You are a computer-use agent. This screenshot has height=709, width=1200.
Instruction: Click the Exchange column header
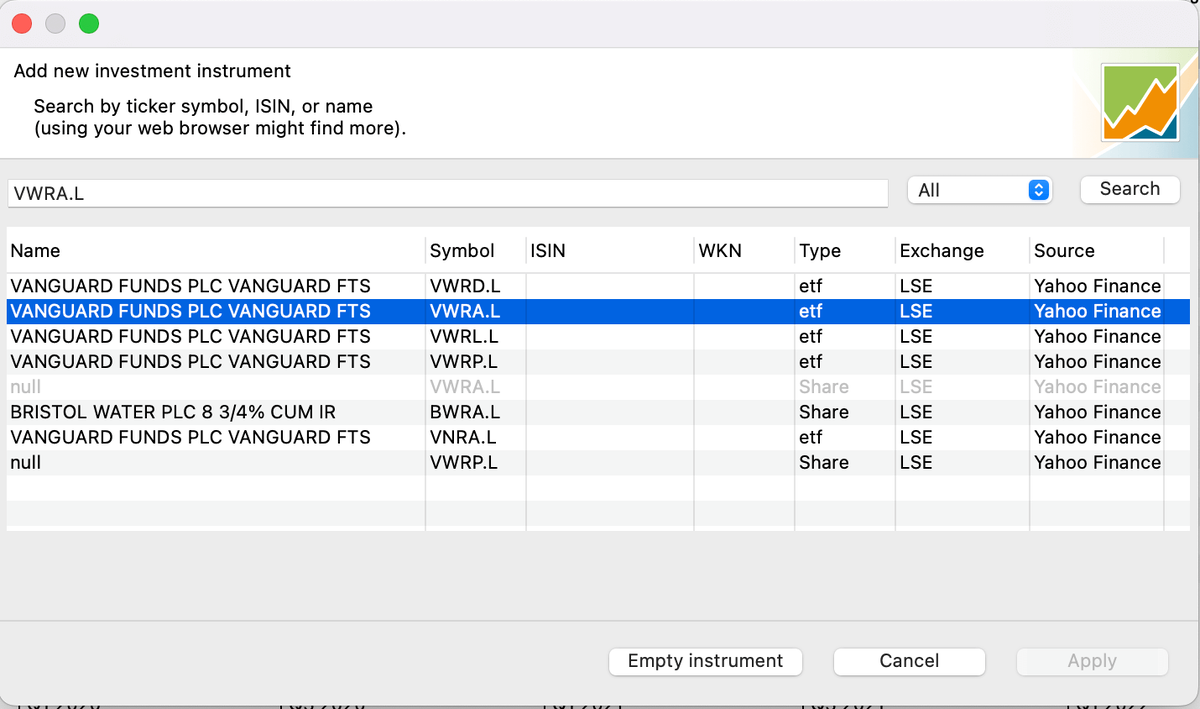click(x=962, y=251)
